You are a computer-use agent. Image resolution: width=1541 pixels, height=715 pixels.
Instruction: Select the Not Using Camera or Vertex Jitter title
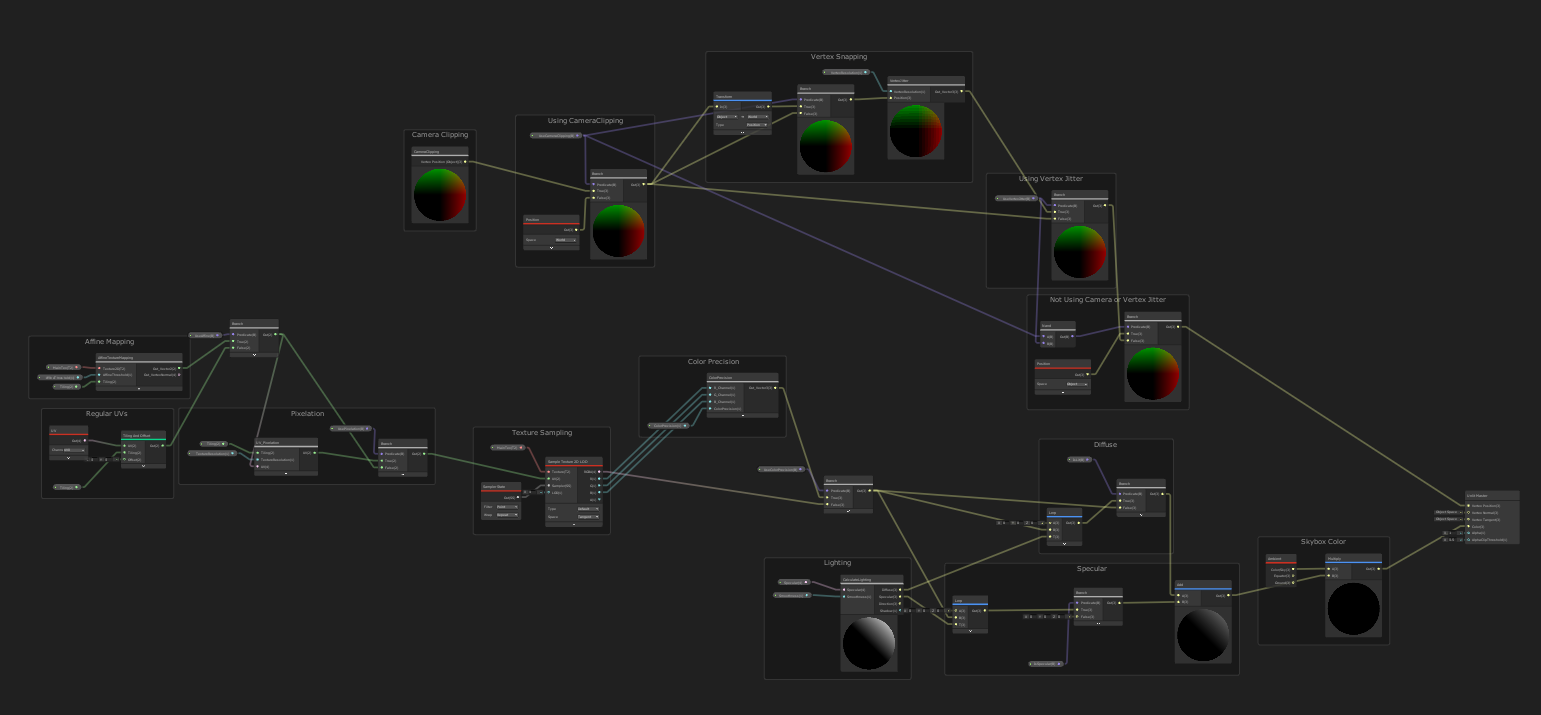pos(1107,299)
